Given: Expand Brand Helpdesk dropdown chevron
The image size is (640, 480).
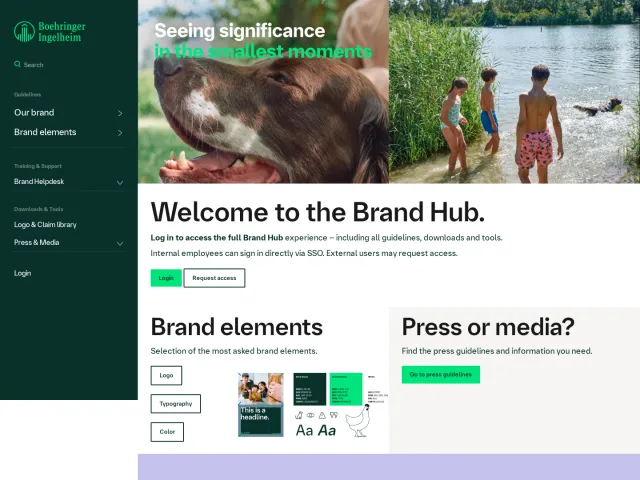Looking at the screenshot, I should 120,182.
